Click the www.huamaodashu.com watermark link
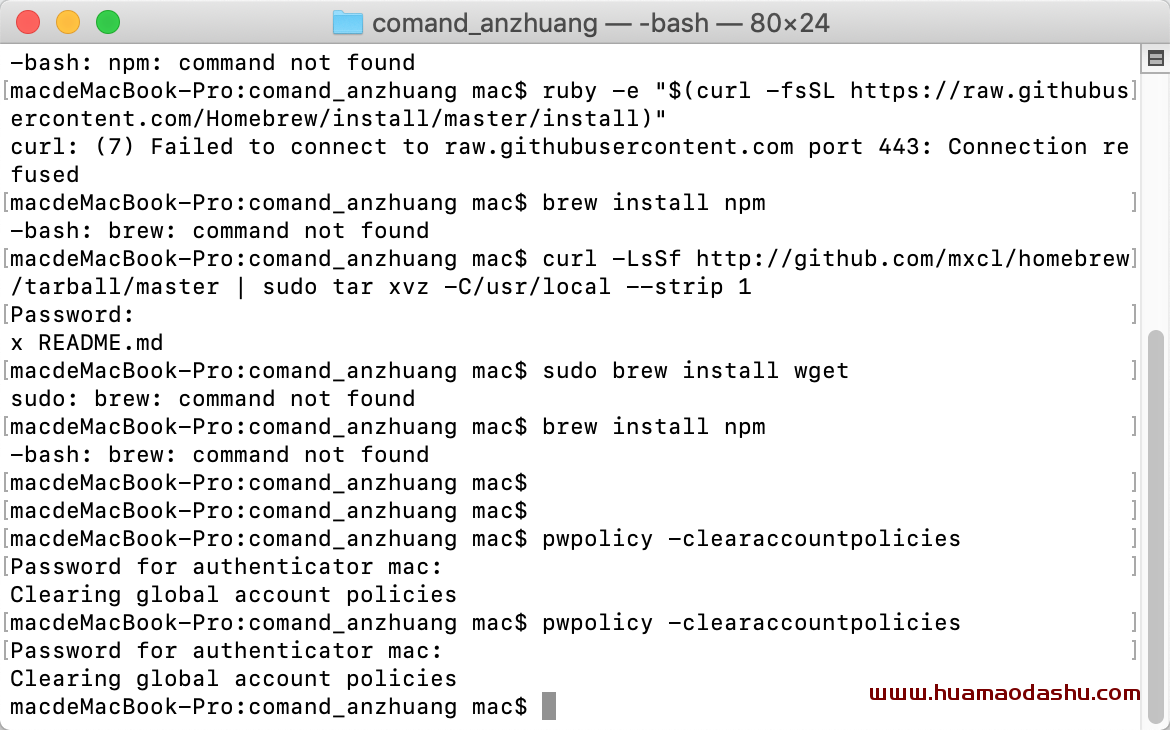 (1004, 693)
